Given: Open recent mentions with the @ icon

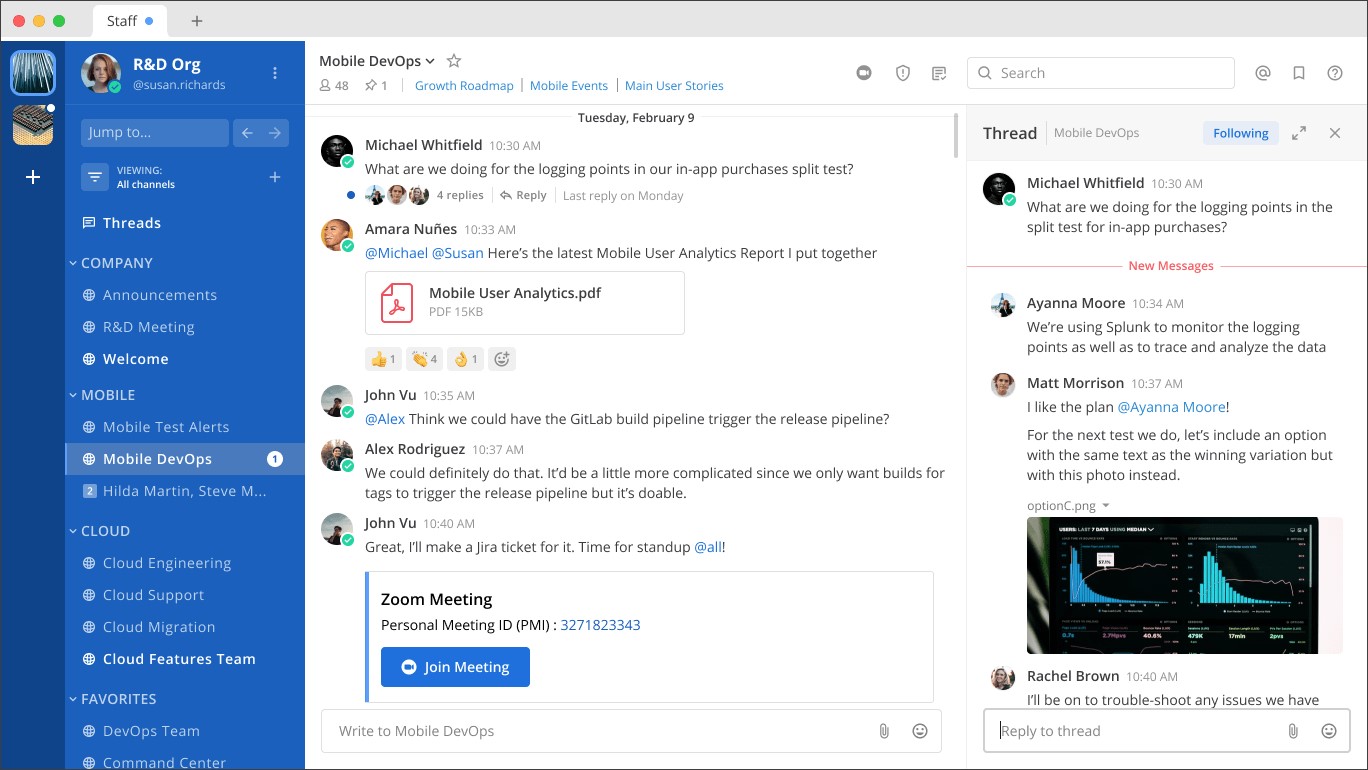Looking at the screenshot, I should coord(1263,73).
